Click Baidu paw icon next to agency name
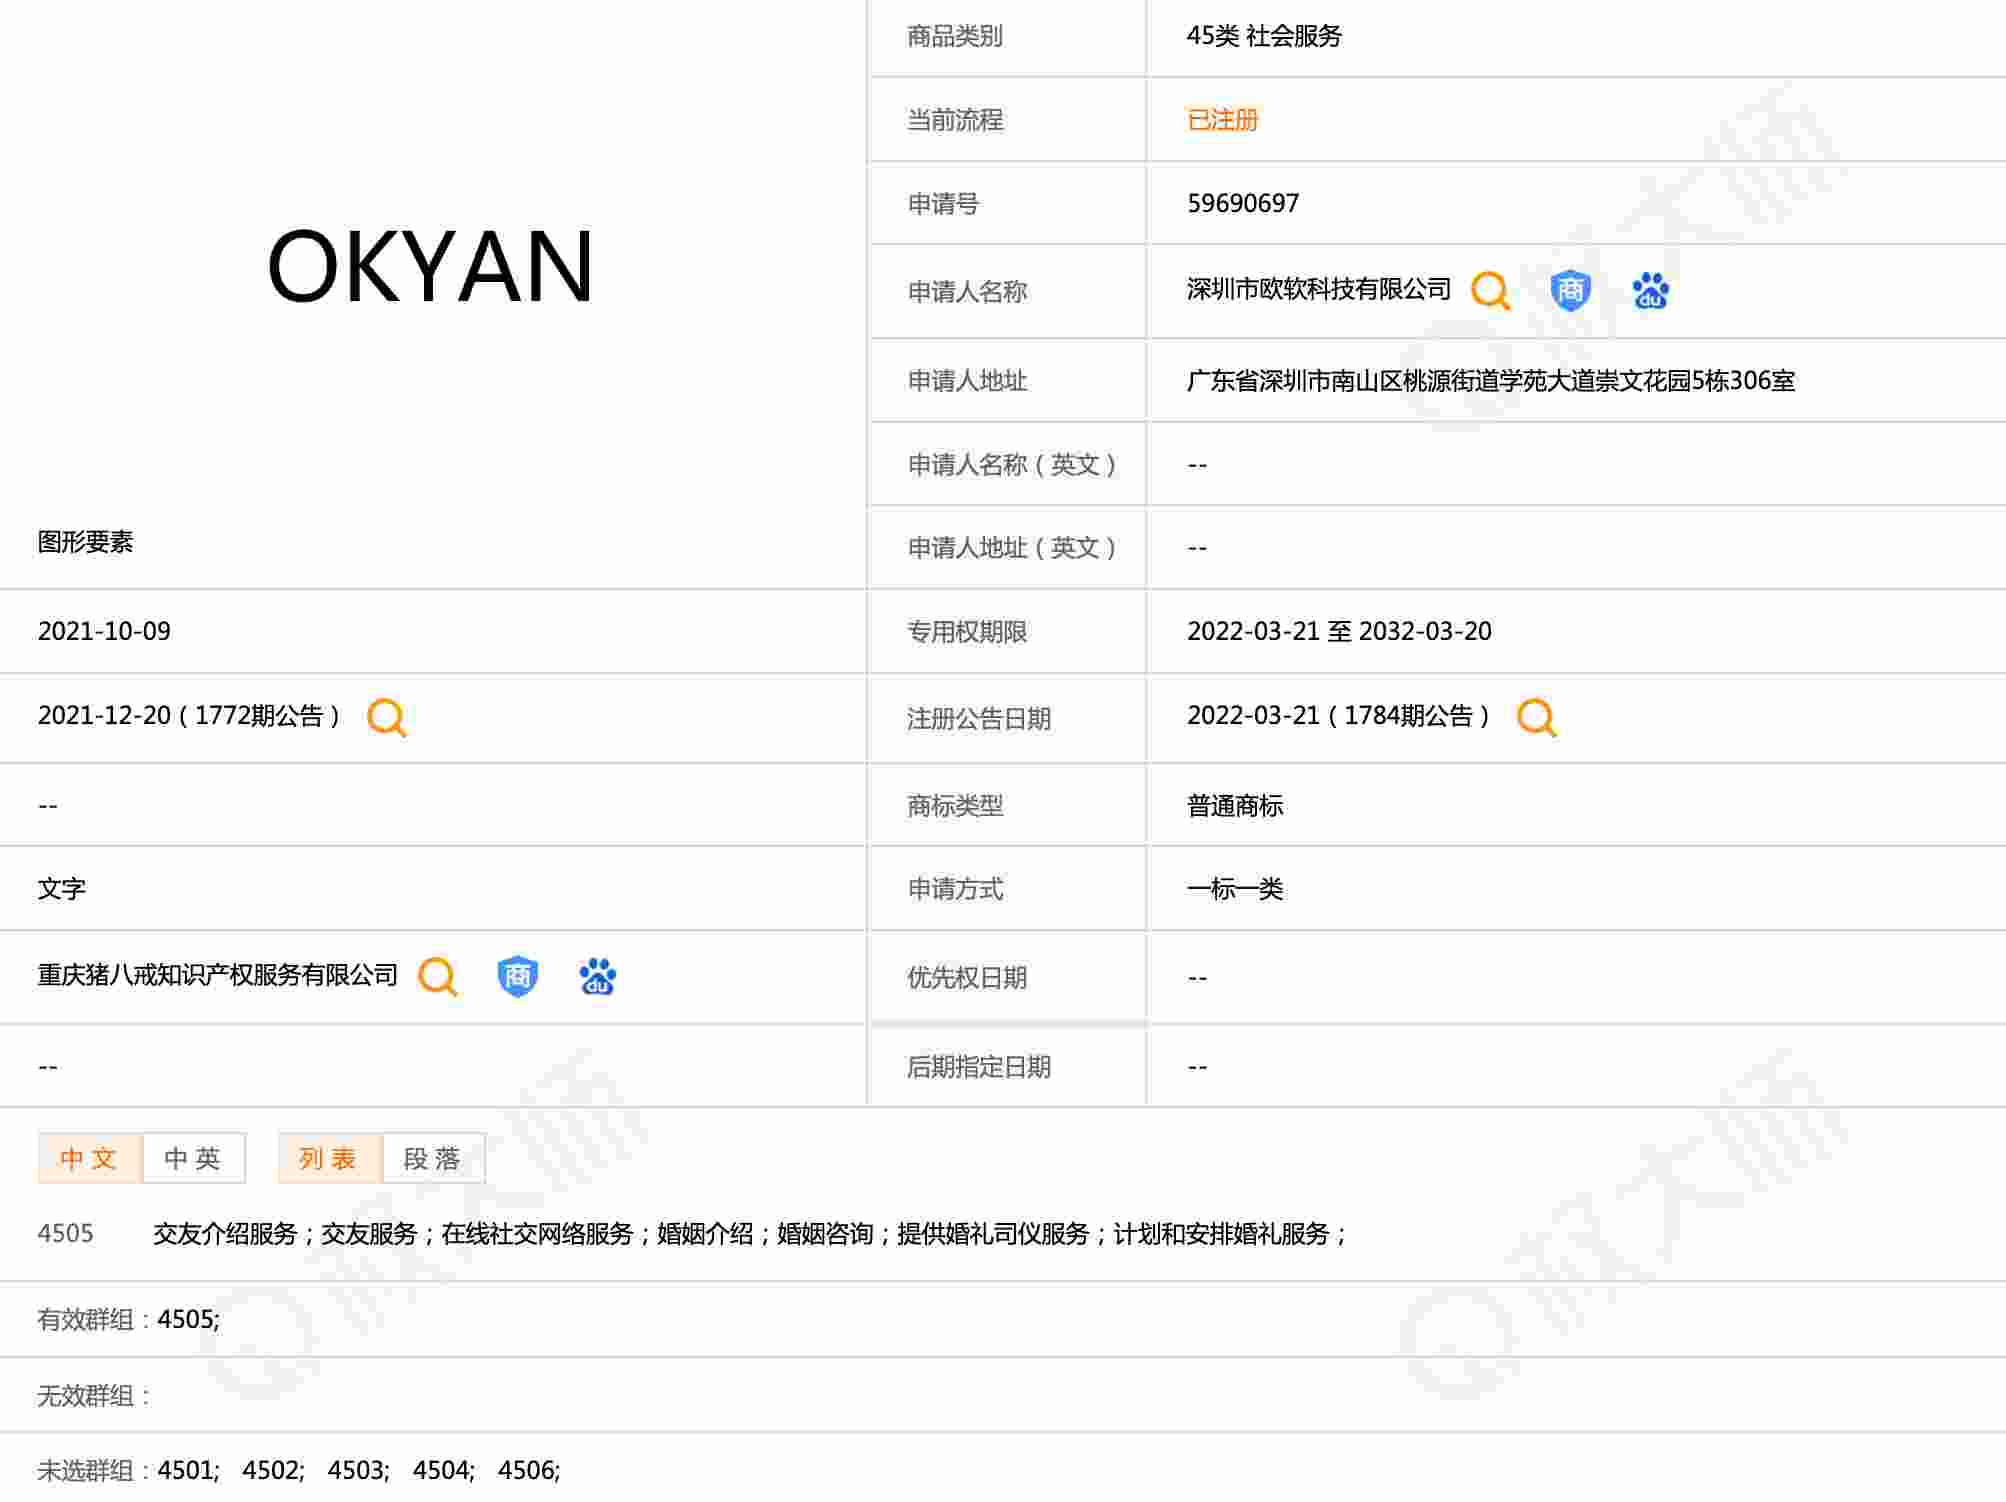Image resolution: width=2006 pixels, height=1502 pixels. (x=597, y=976)
